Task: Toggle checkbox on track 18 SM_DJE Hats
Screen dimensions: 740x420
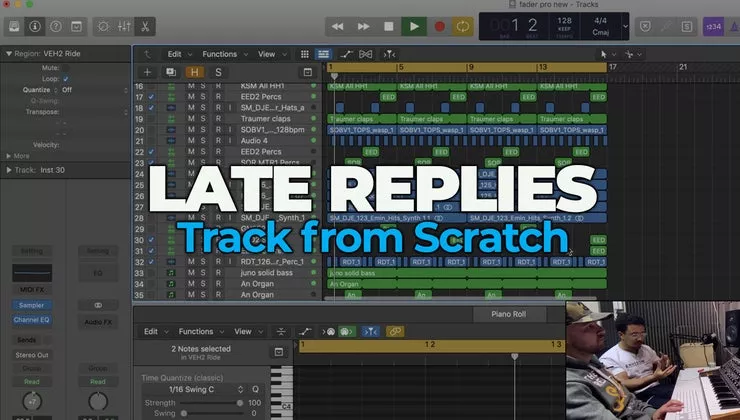Action: (151, 108)
